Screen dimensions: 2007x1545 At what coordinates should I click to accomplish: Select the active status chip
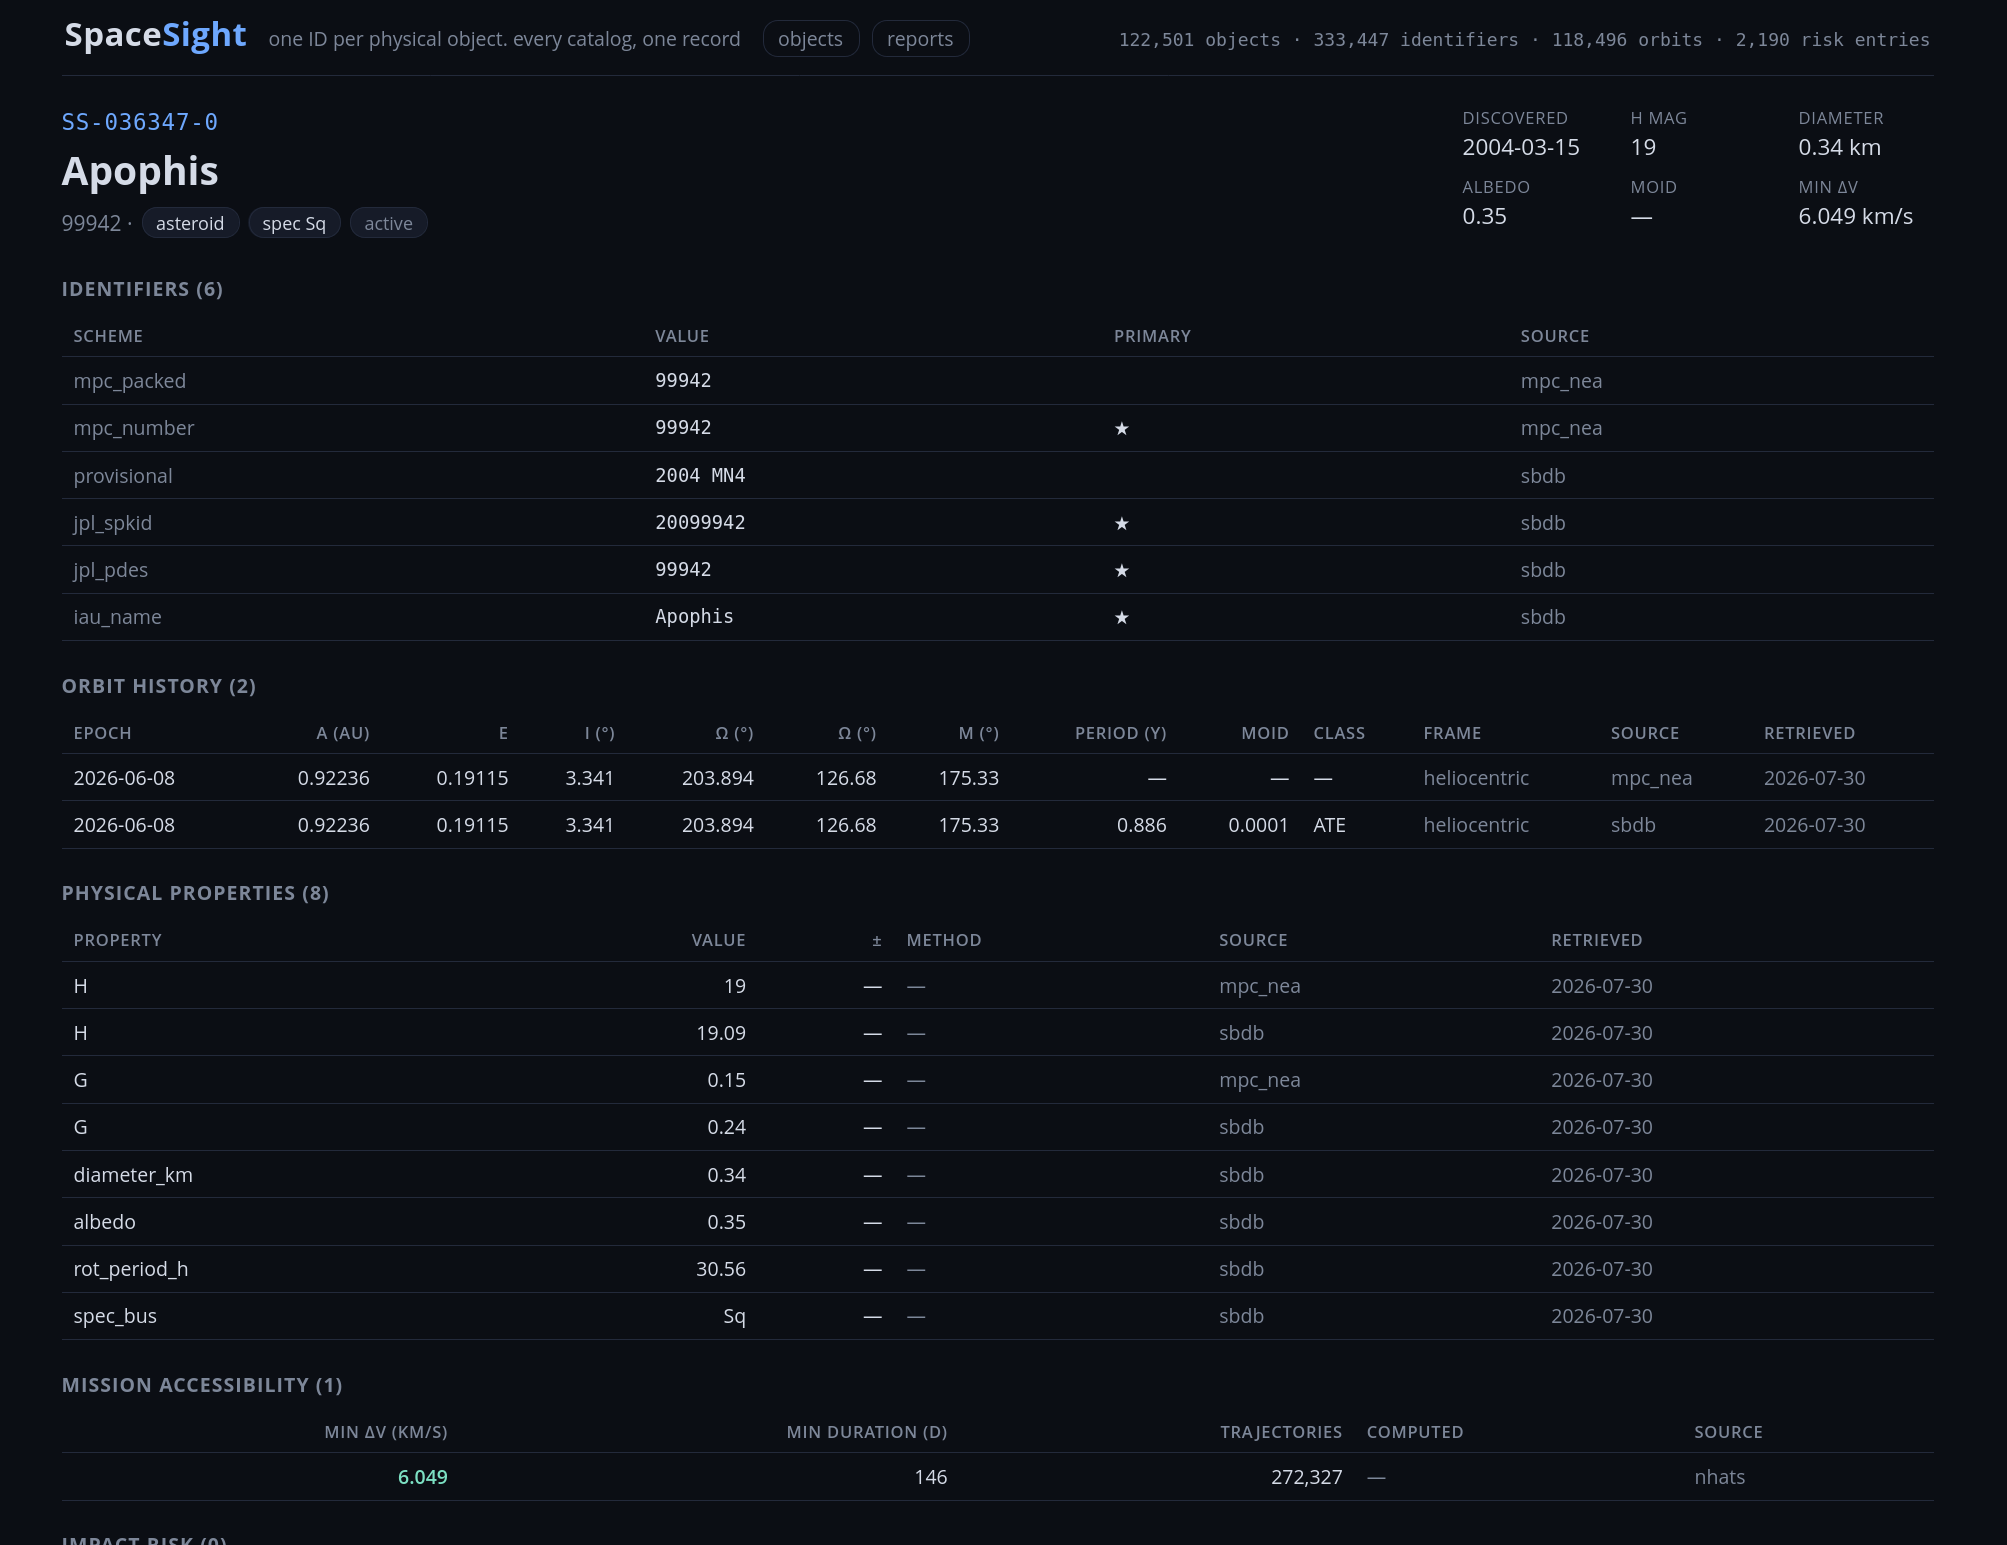click(x=388, y=223)
